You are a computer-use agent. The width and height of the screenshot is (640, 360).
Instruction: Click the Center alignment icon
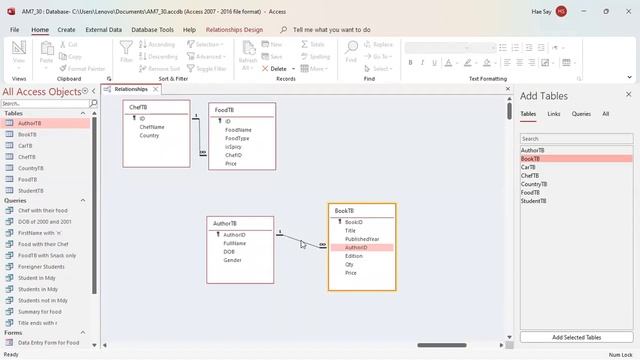coord(520,62)
